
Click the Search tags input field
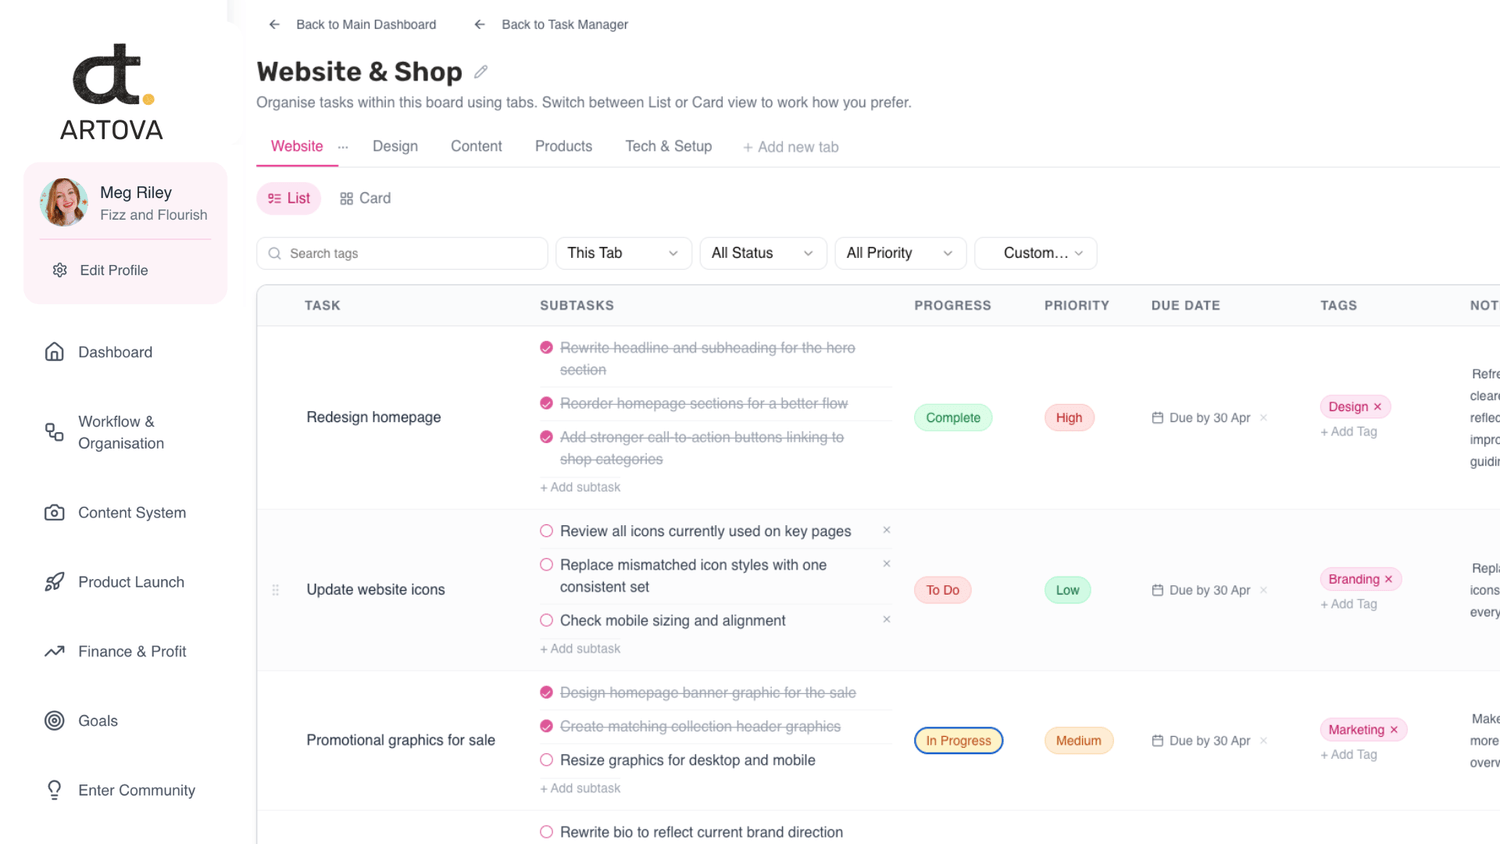pyautogui.click(x=412, y=253)
